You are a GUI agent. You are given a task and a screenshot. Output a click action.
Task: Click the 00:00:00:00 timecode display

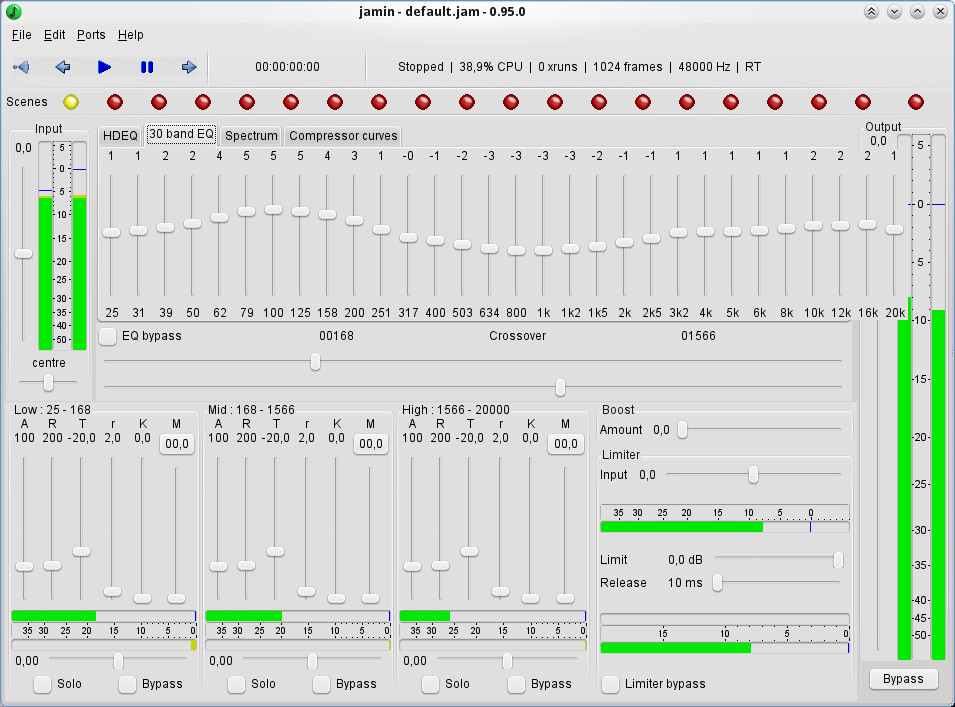coord(287,67)
